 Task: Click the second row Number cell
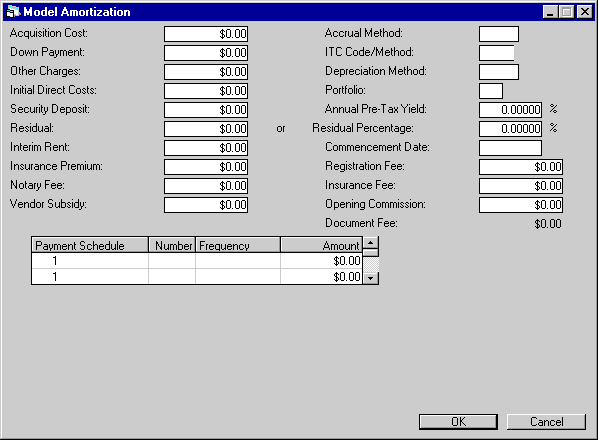pyautogui.click(x=172, y=277)
